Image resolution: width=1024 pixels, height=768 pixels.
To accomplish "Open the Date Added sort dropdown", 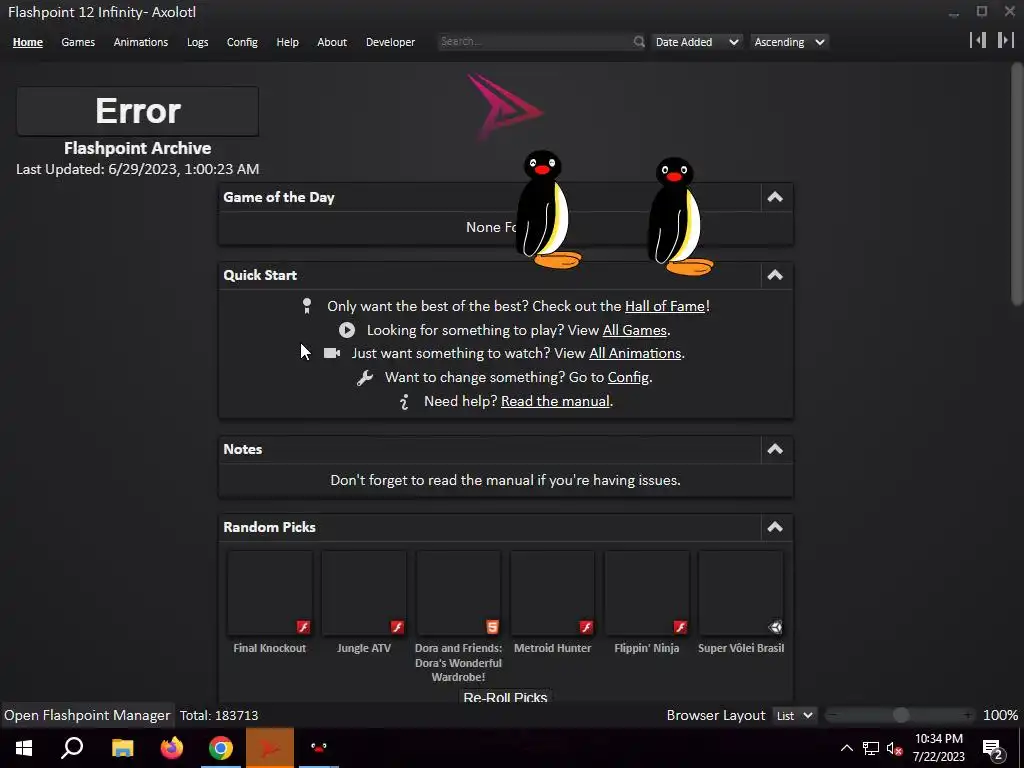I will [x=696, y=42].
